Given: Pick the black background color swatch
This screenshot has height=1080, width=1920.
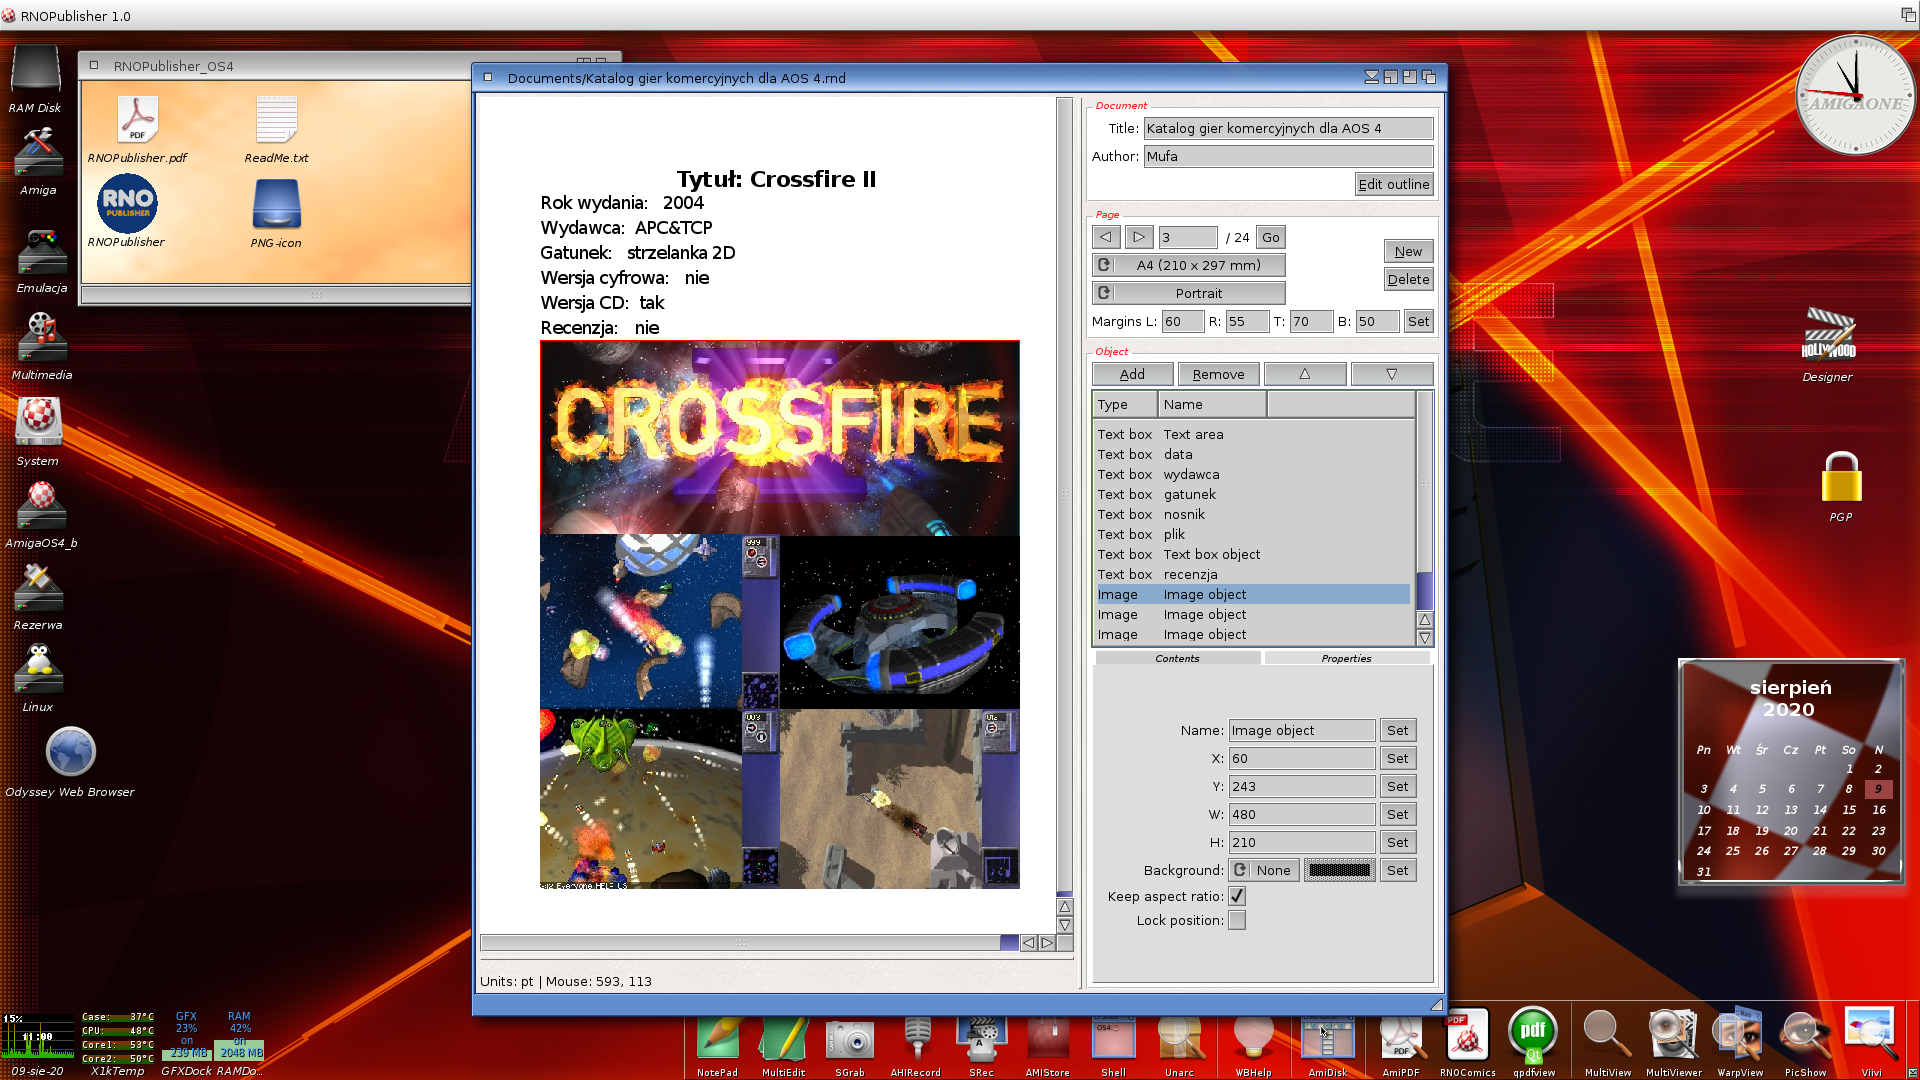Looking at the screenshot, I should (x=1339, y=870).
